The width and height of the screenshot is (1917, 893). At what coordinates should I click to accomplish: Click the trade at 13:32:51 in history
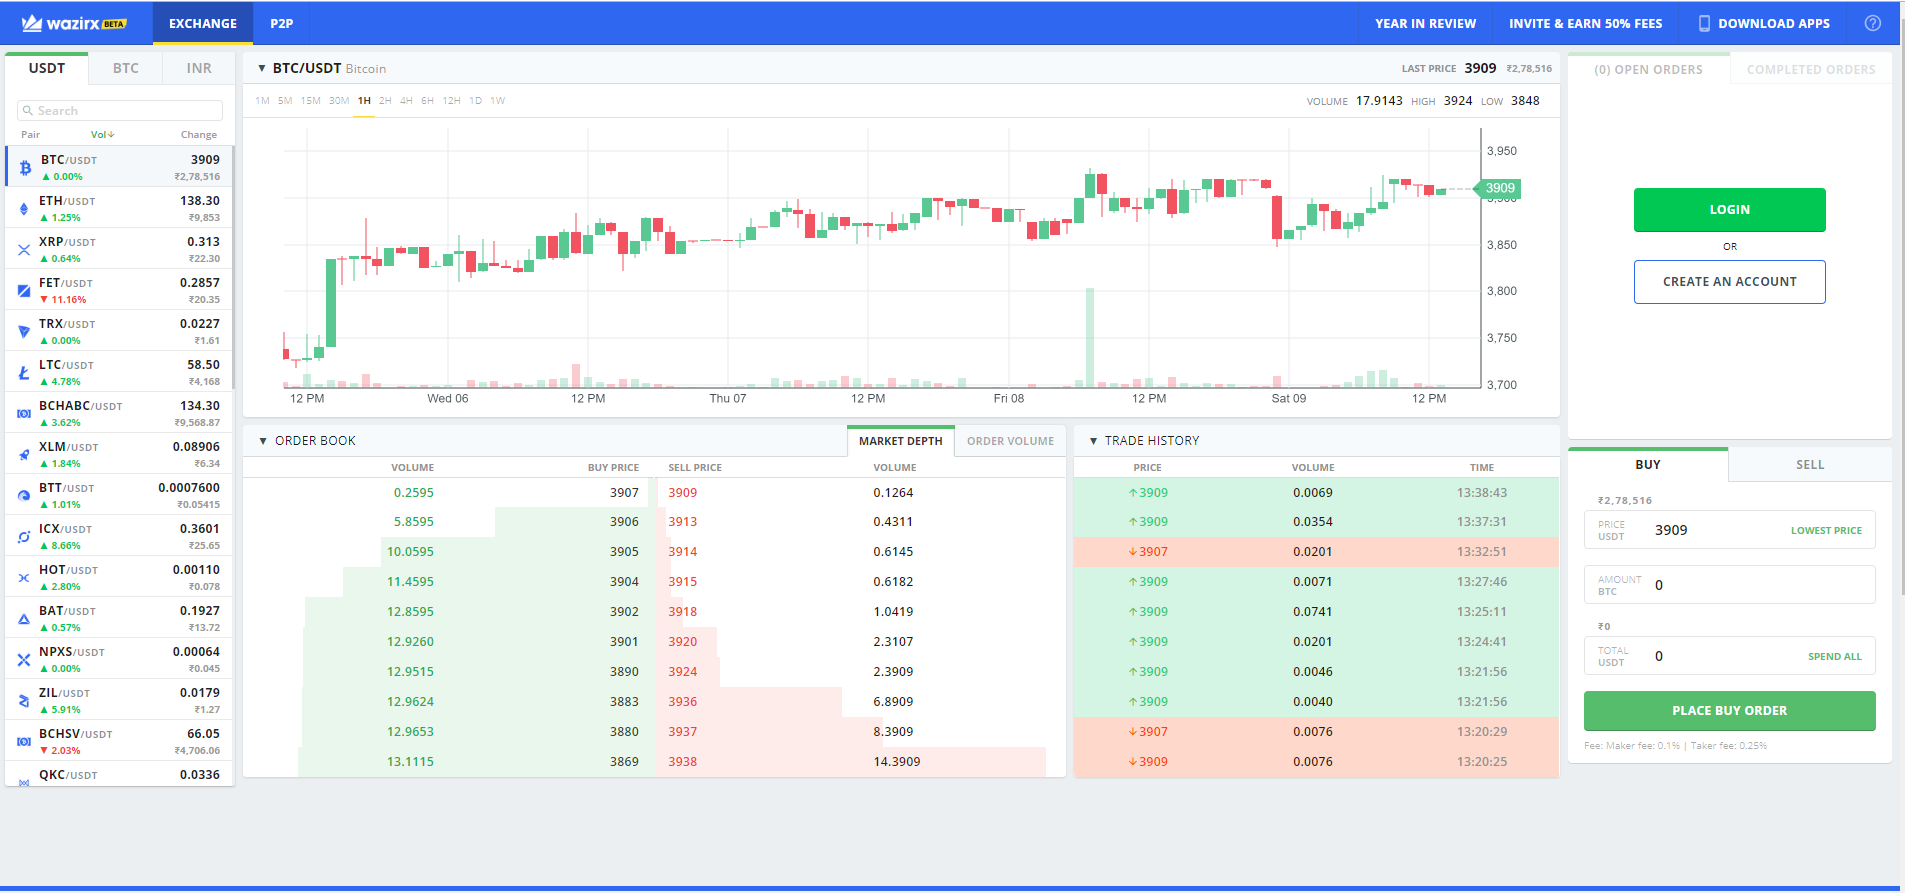(1316, 552)
